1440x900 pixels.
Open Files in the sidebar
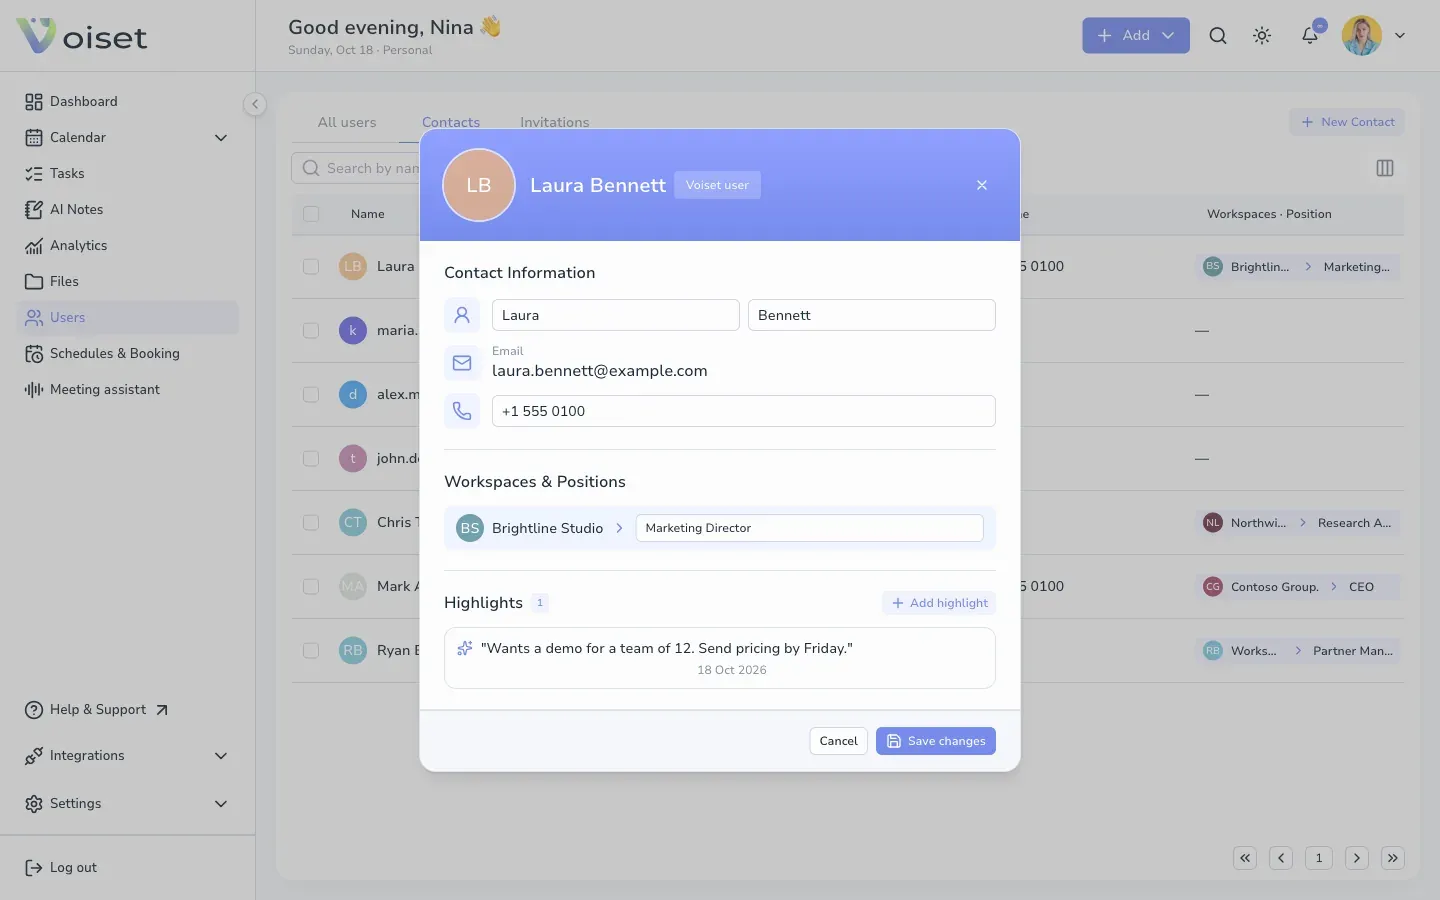coord(128,281)
